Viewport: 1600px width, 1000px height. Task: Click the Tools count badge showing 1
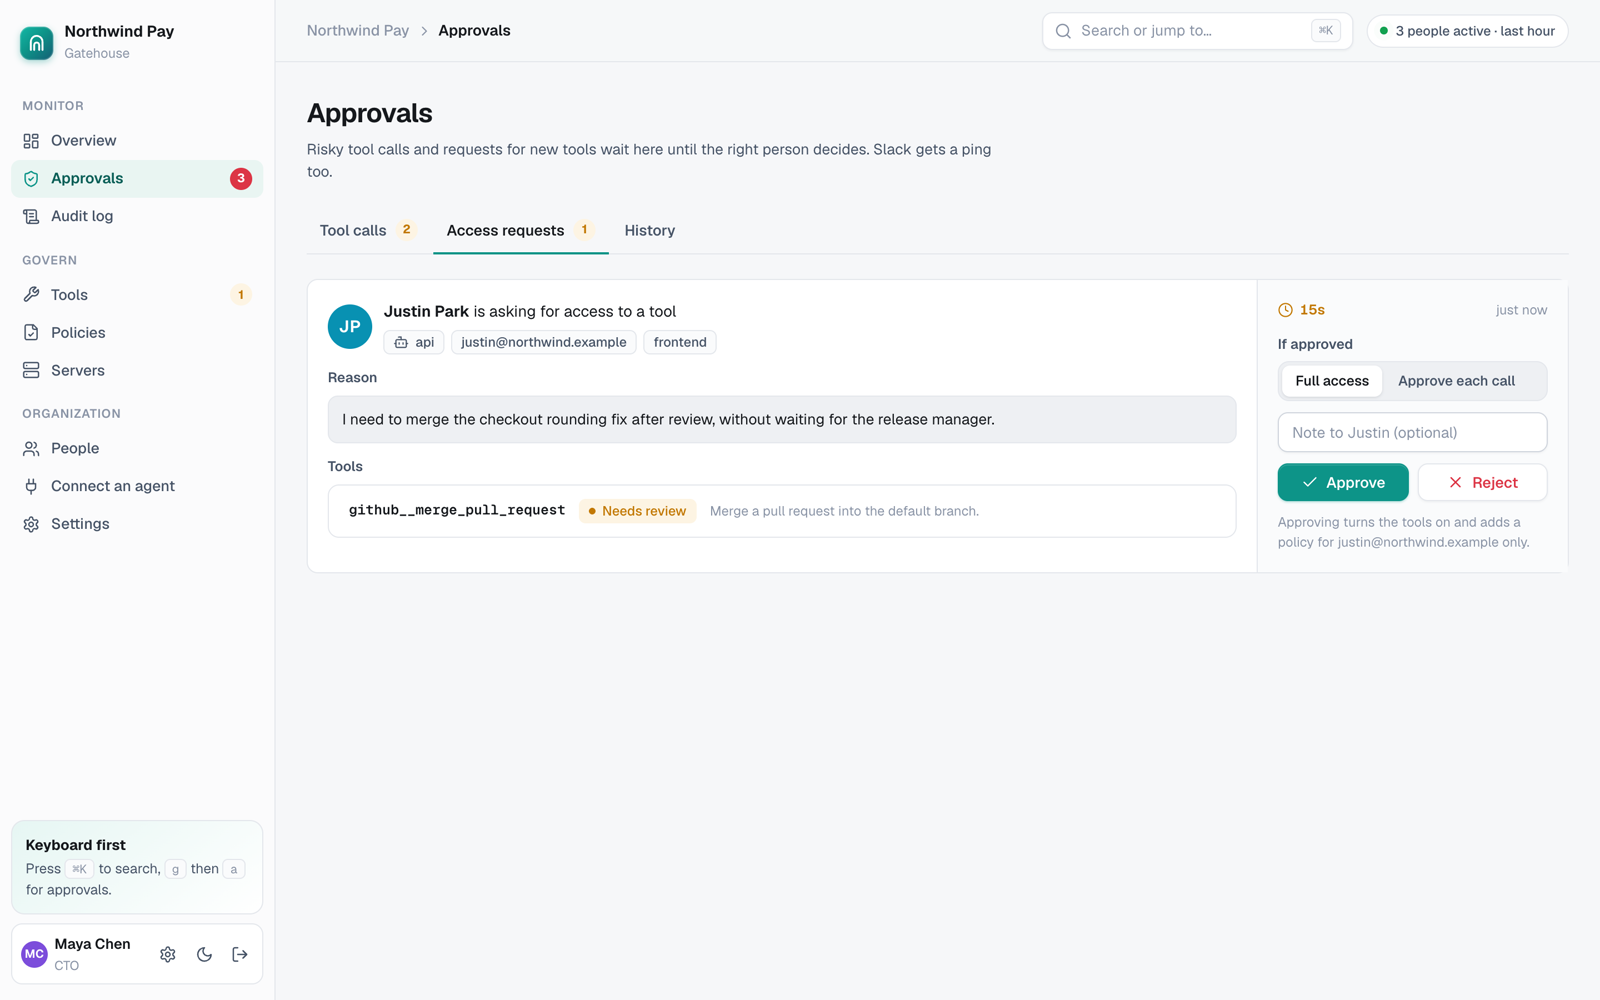(x=241, y=295)
